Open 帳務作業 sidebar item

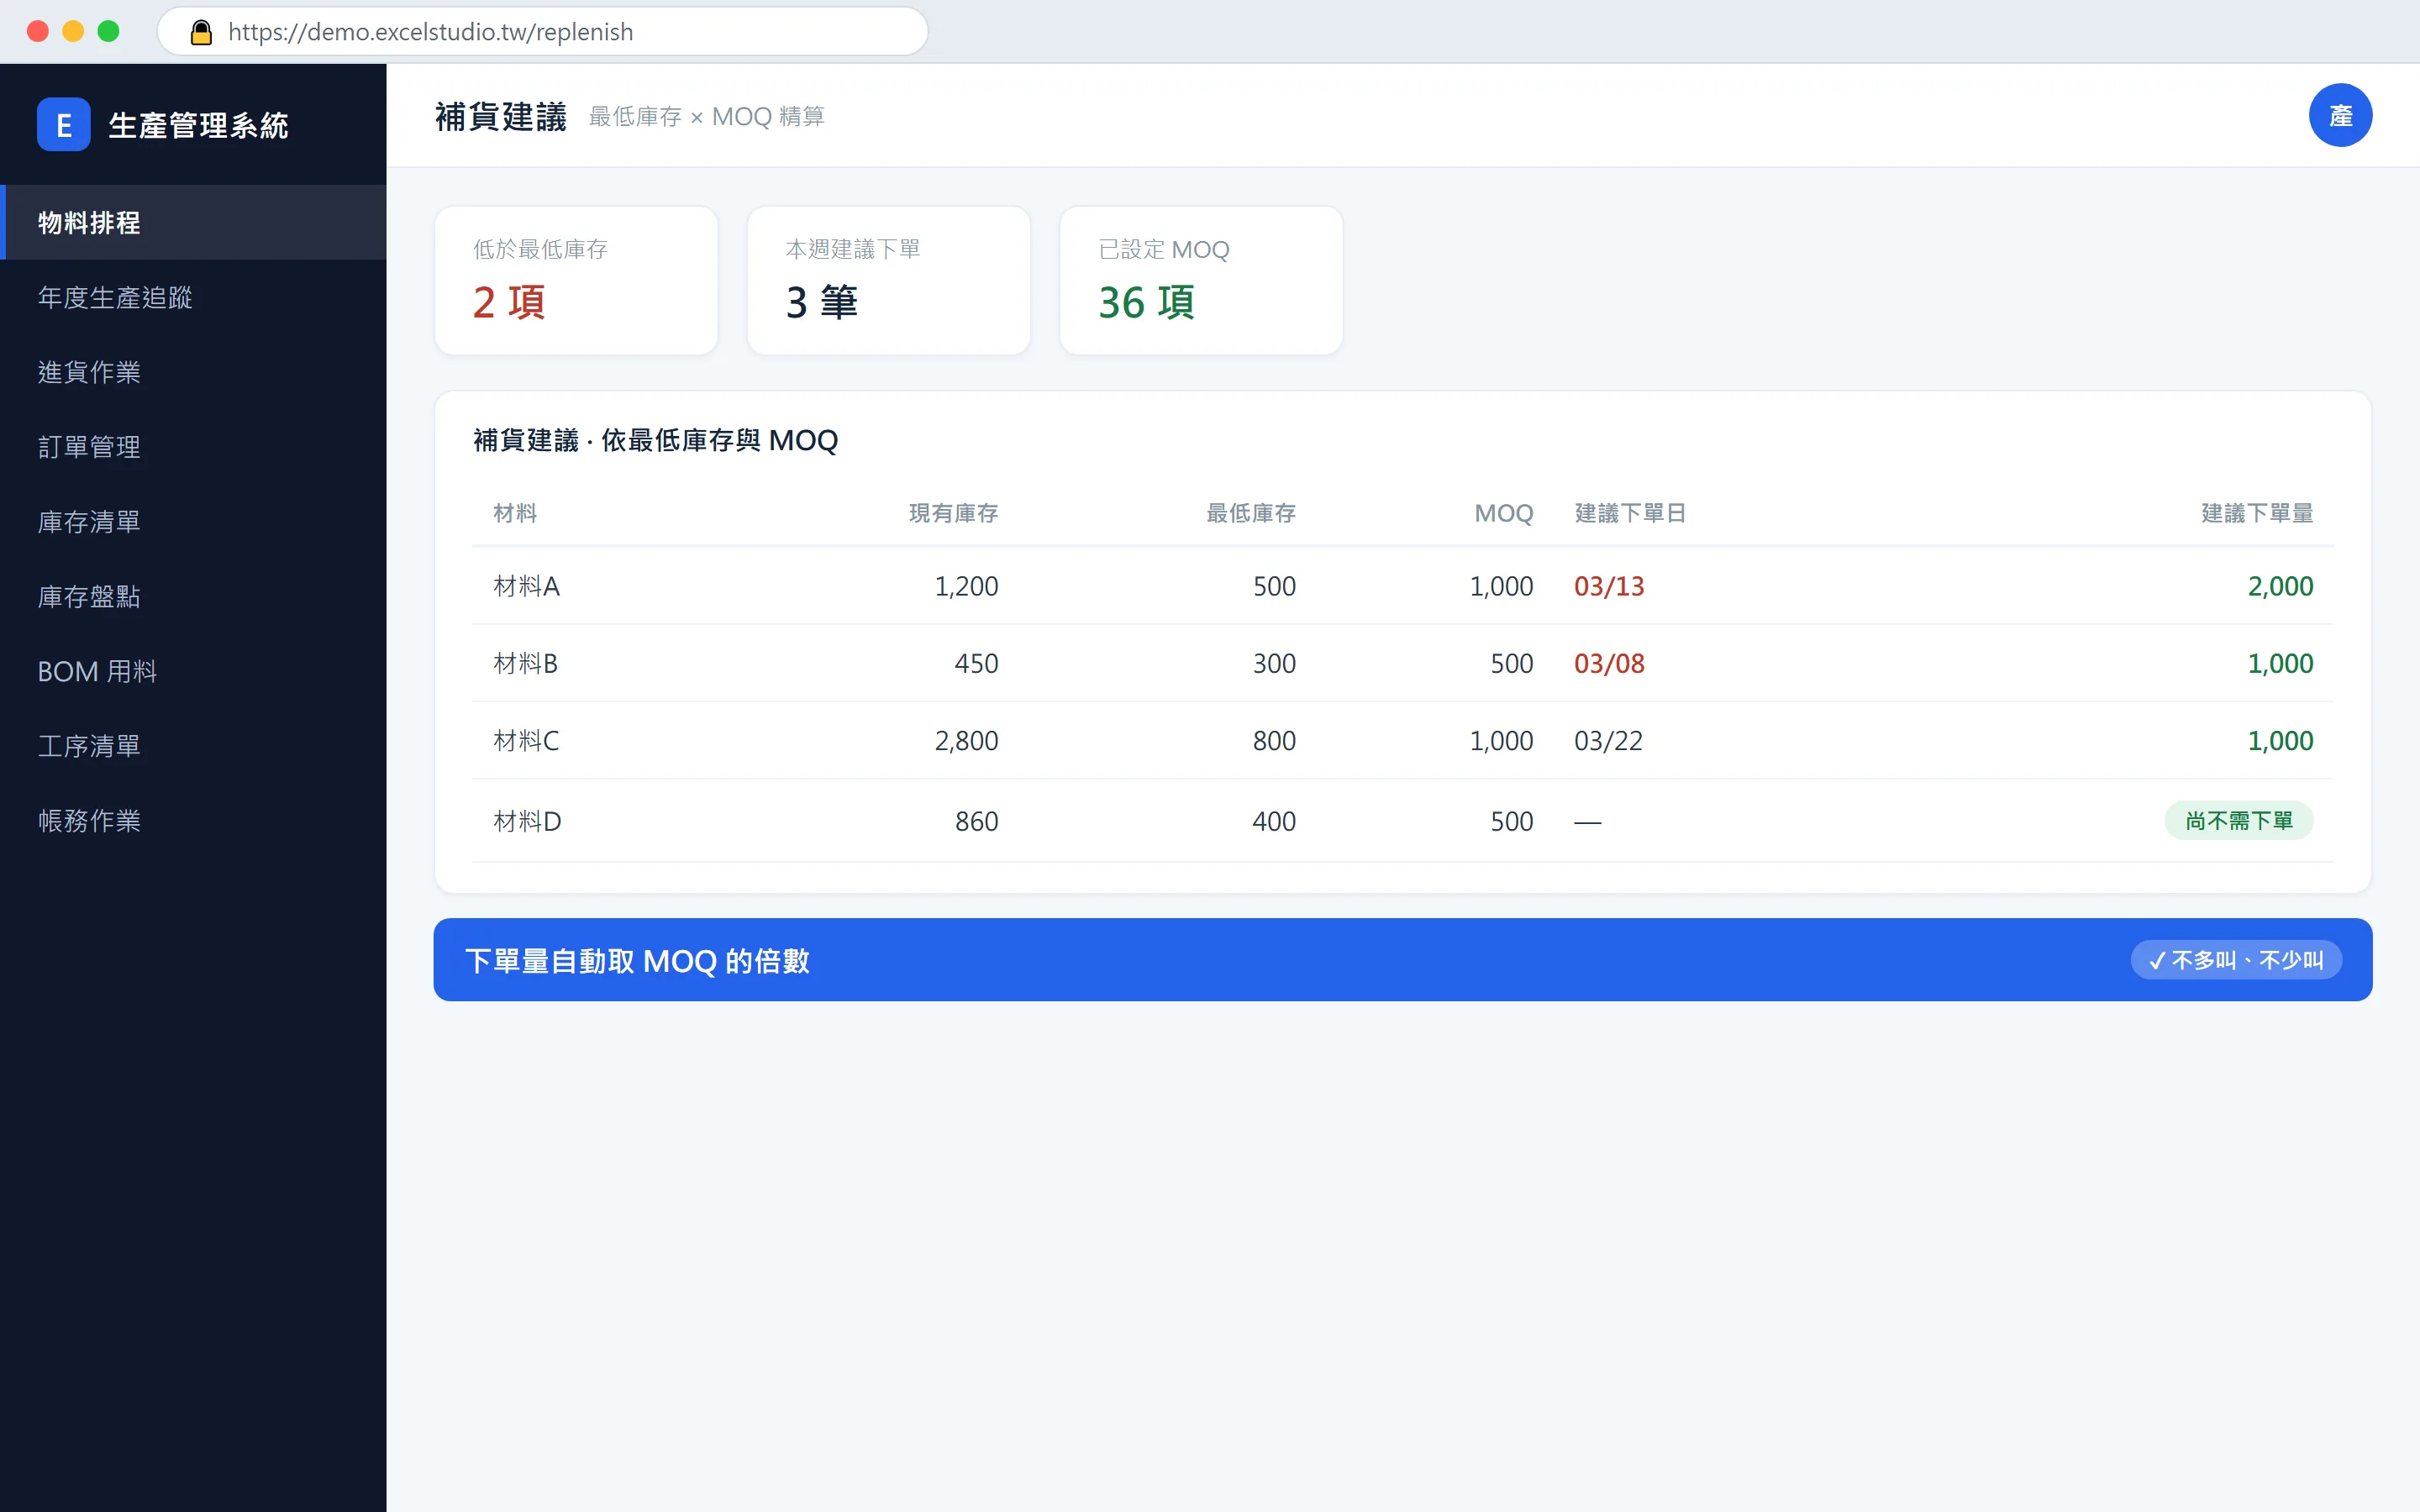(x=193, y=821)
